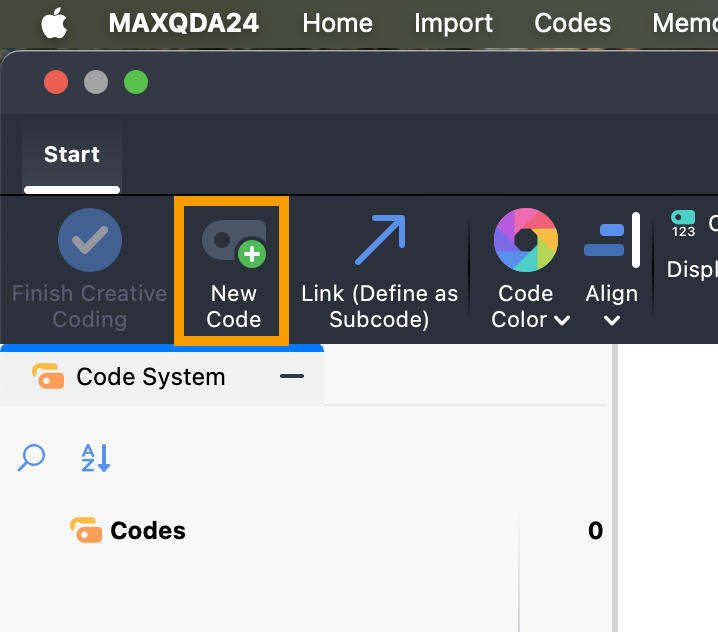The image size is (718, 632).
Task: Open the Import menu
Action: coord(453,23)
